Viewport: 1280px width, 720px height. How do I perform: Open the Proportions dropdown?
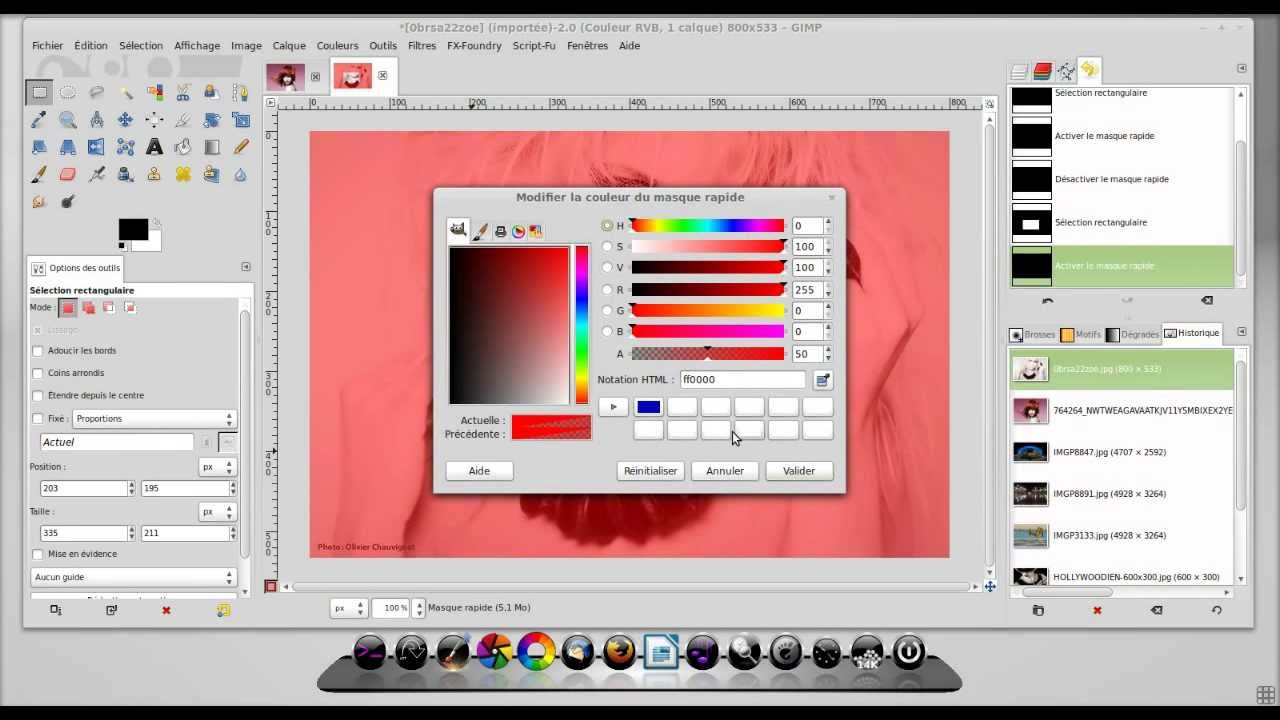click(154, 419)
